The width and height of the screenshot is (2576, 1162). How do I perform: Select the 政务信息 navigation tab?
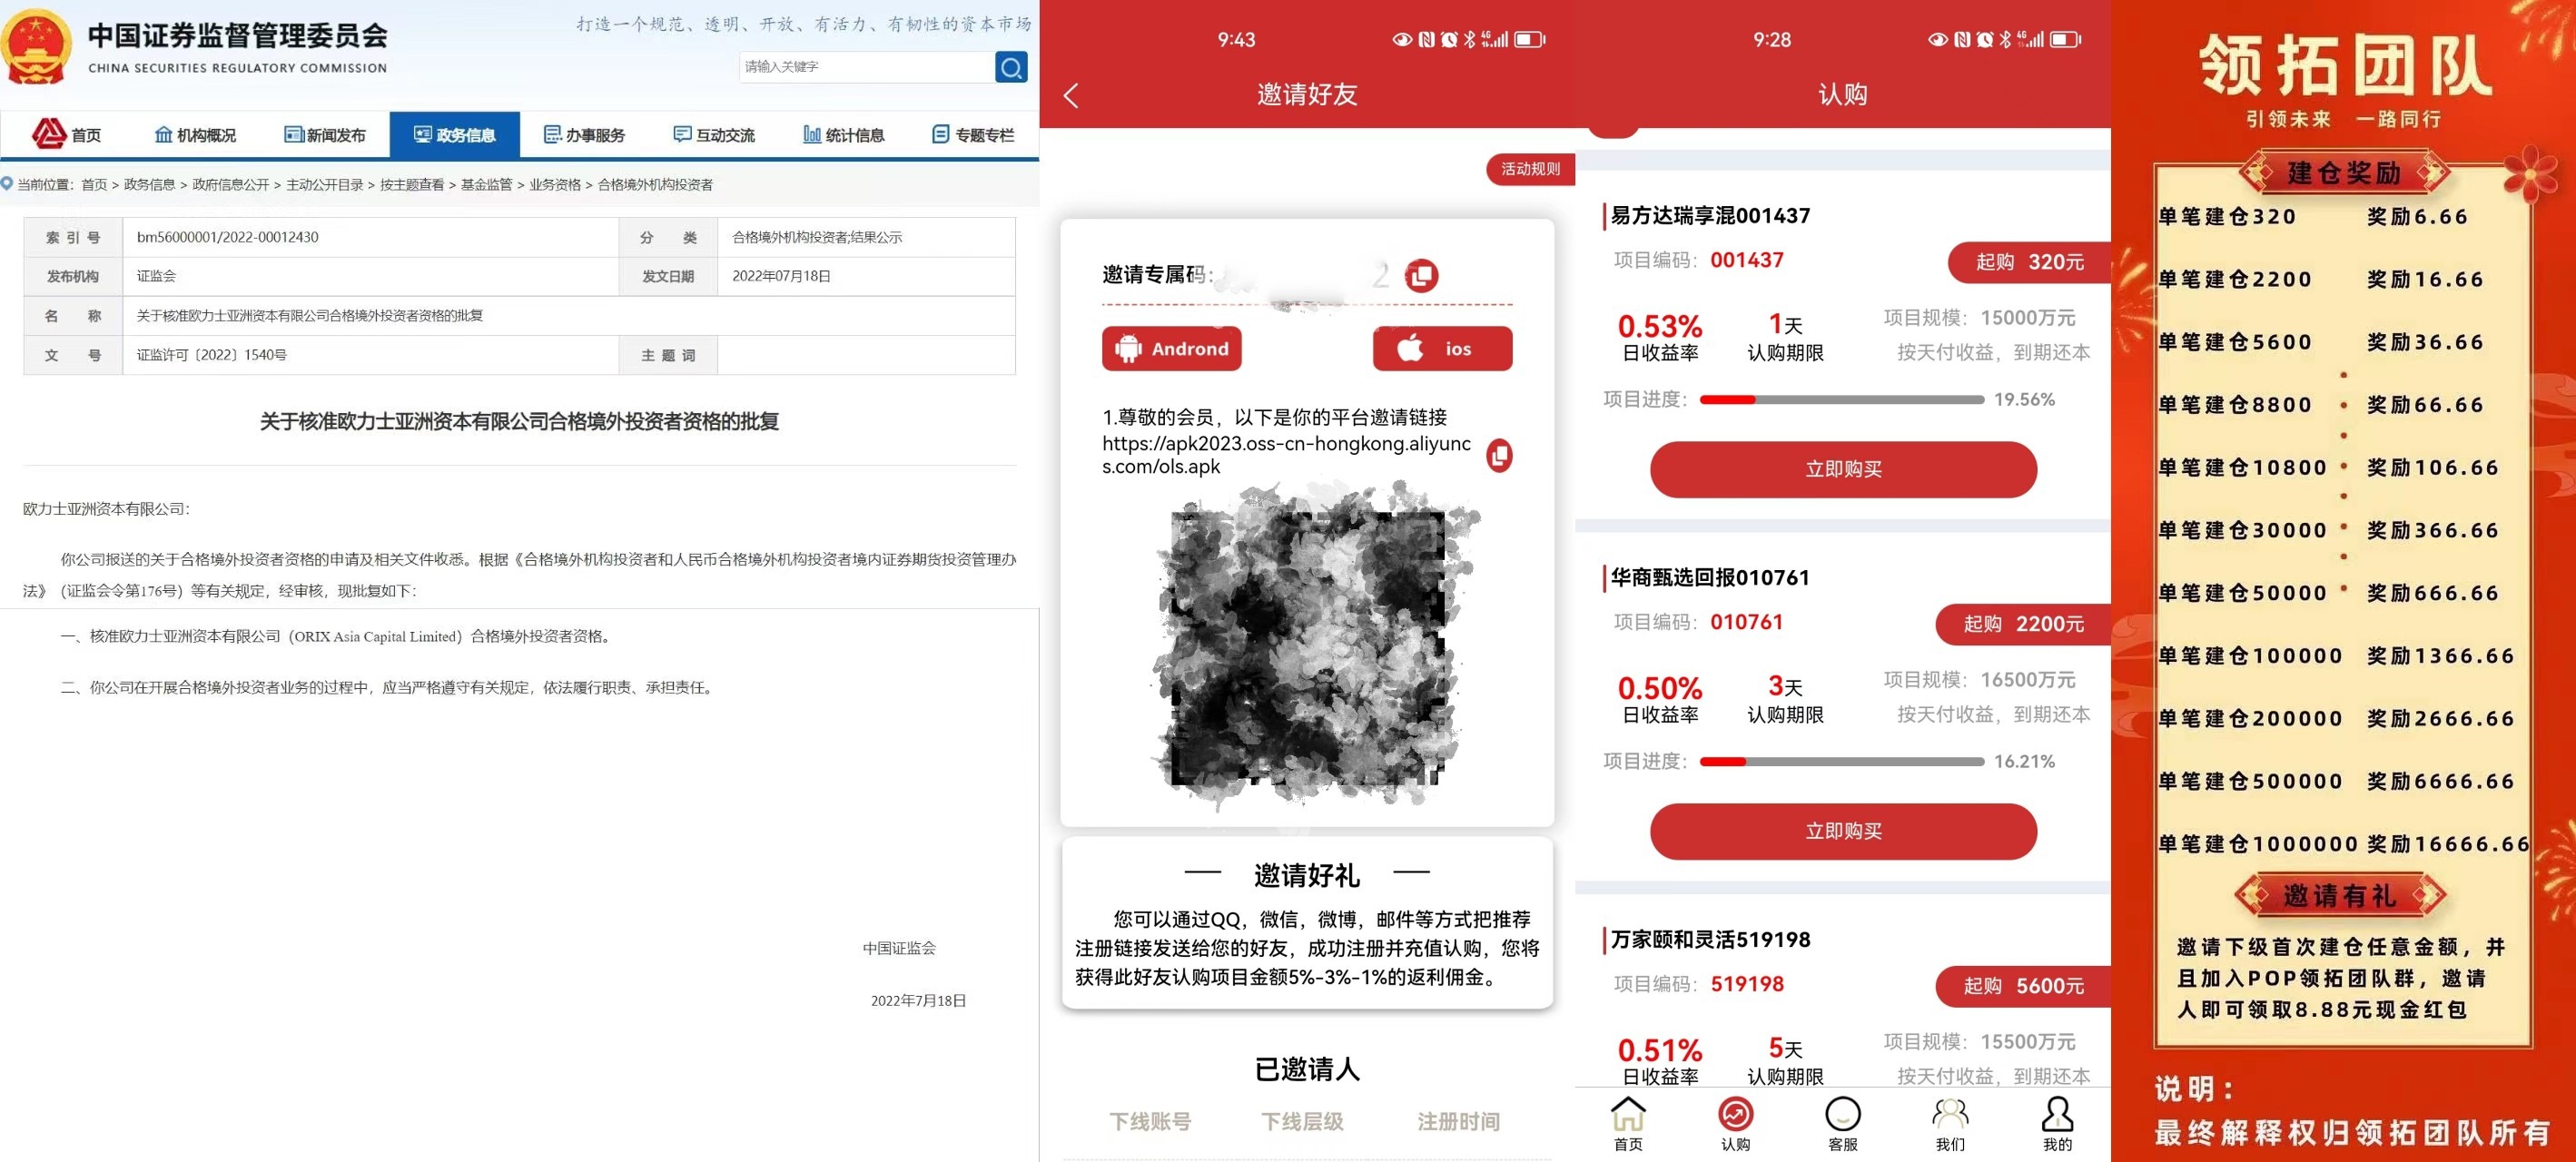click(455, 135)
